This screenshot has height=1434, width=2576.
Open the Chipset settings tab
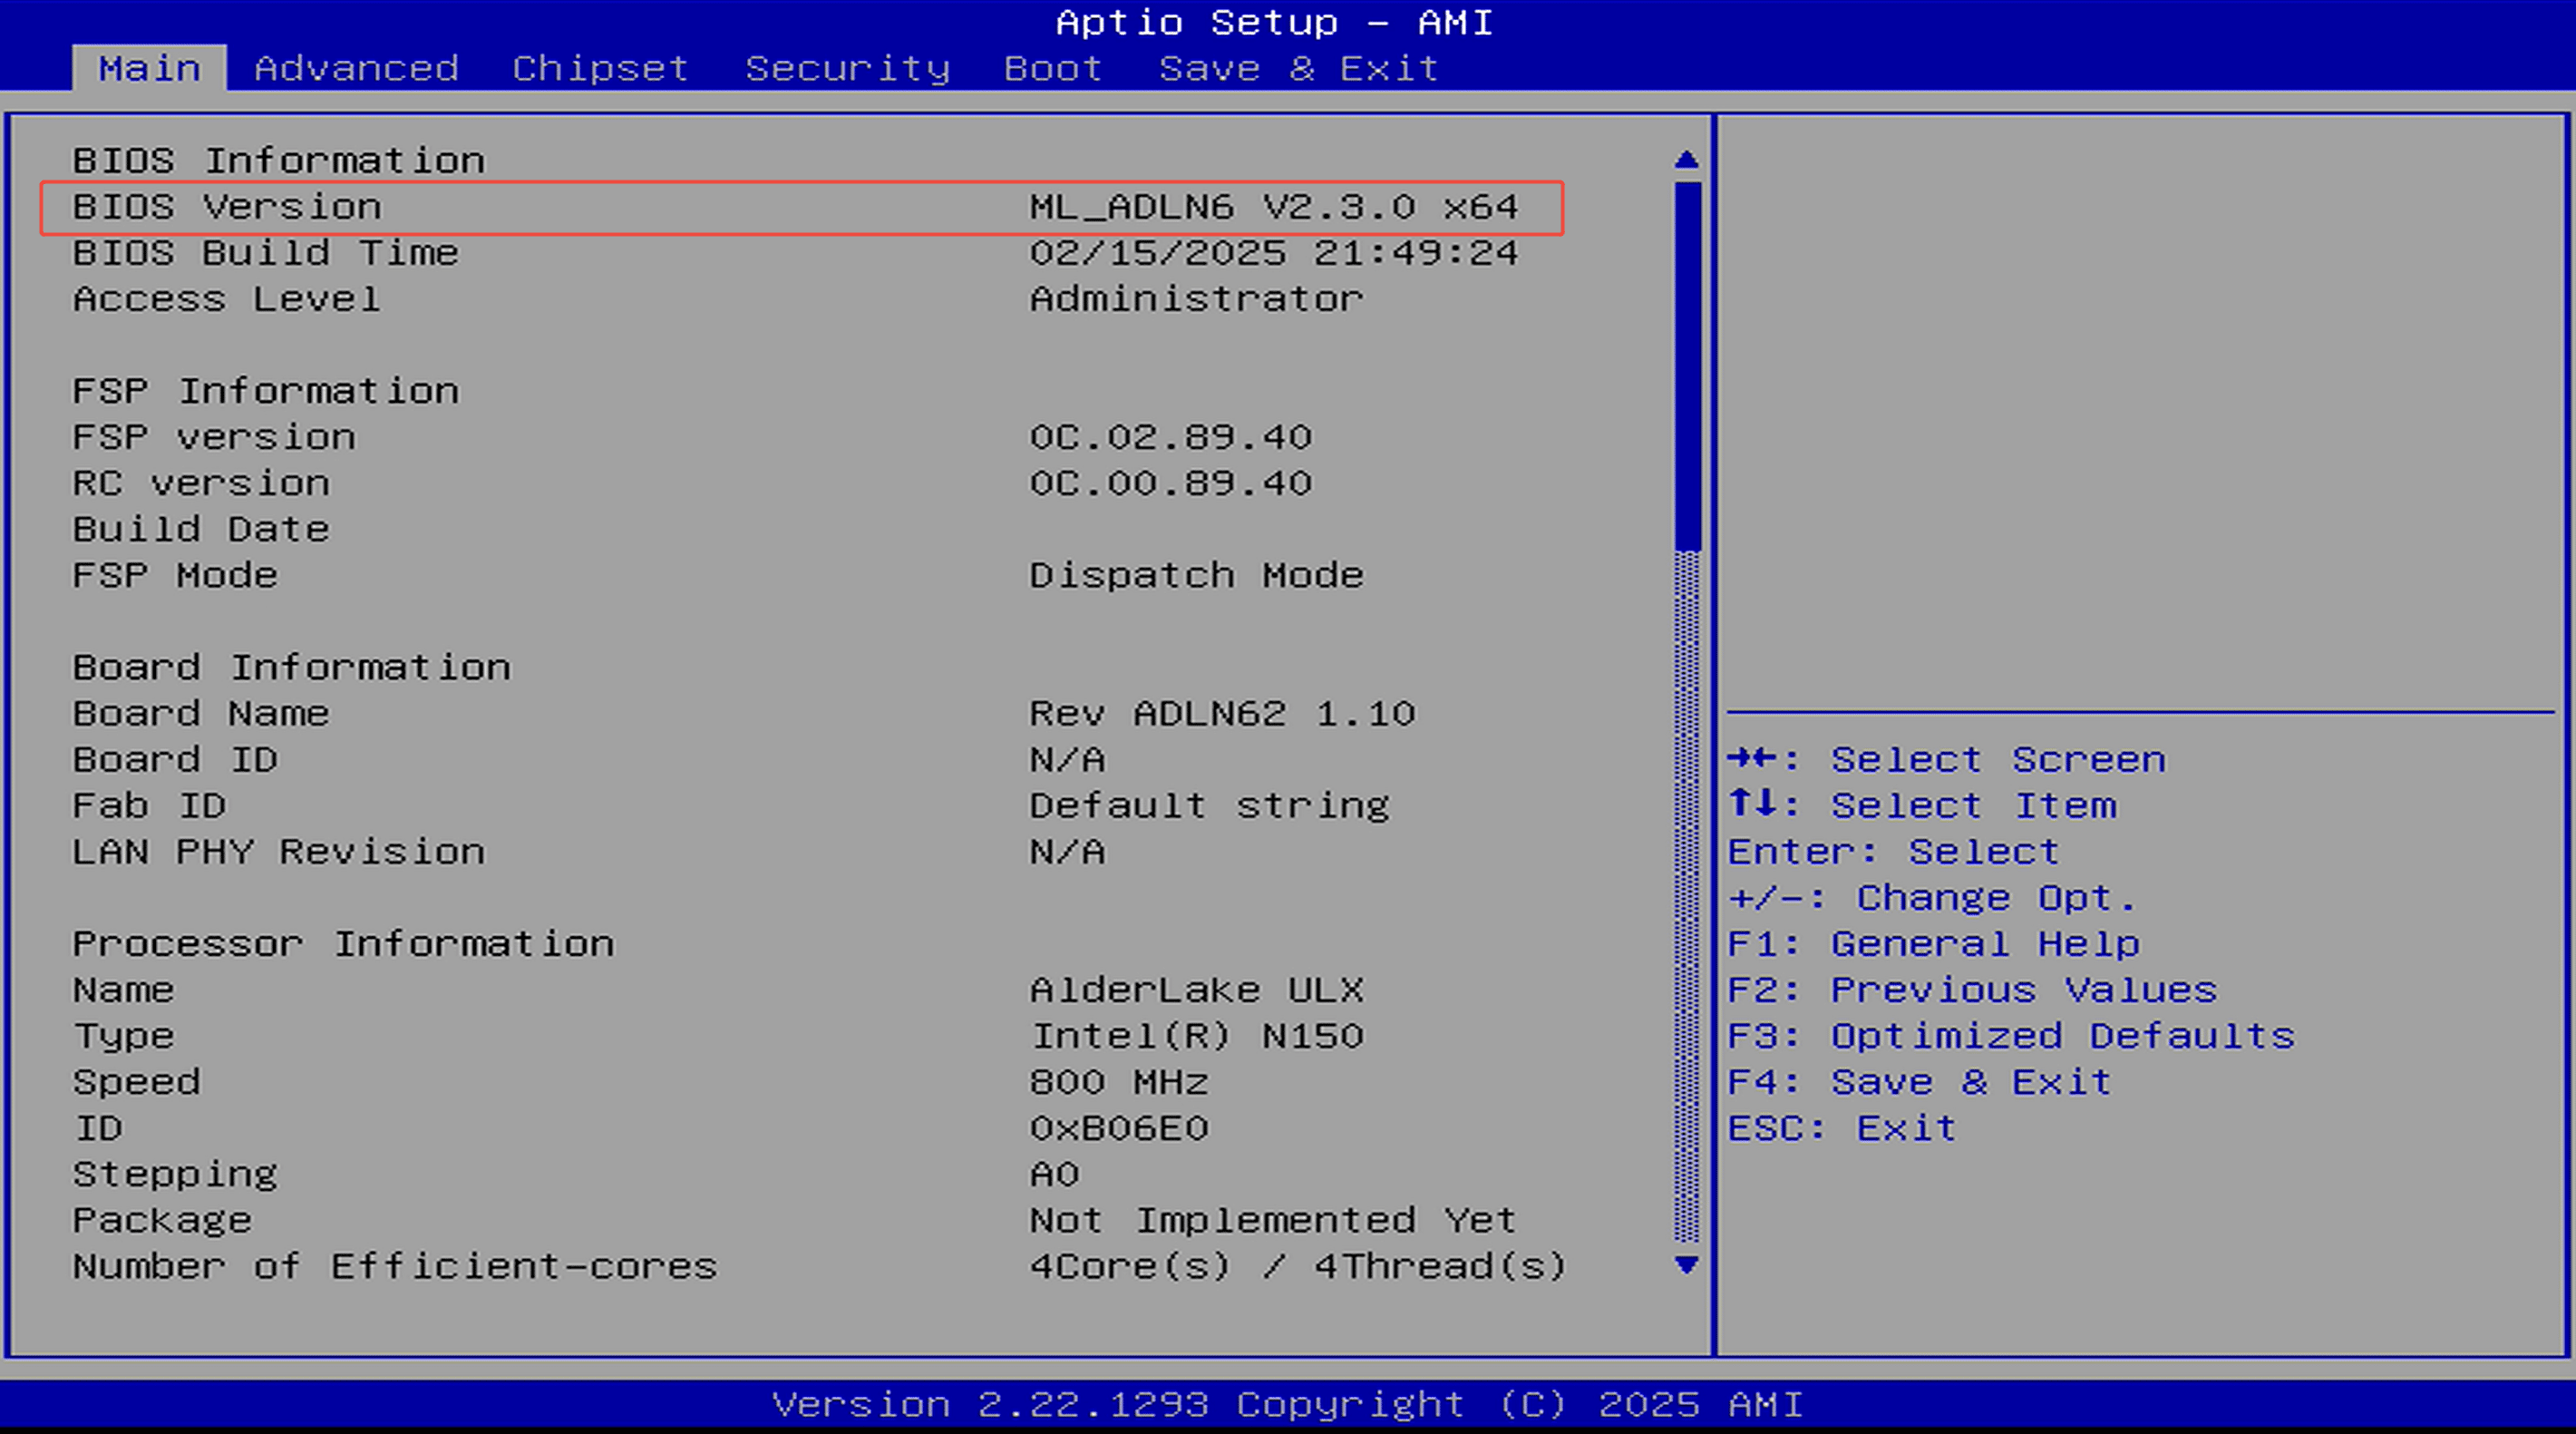click(x=599, y=67)
